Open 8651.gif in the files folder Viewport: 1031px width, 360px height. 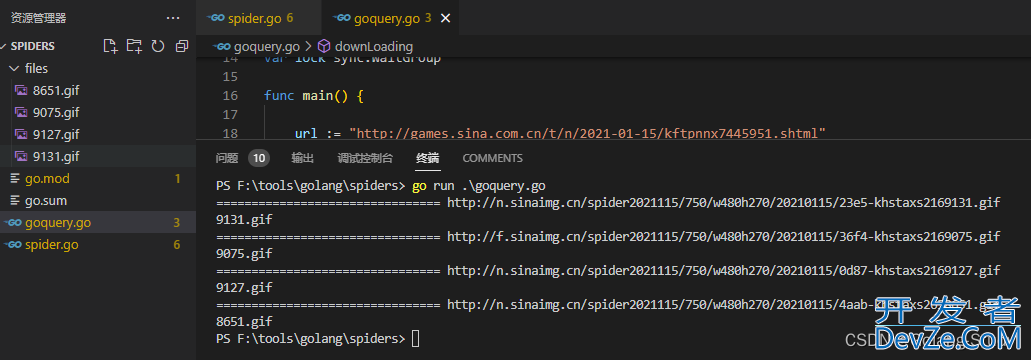point(98,91)
